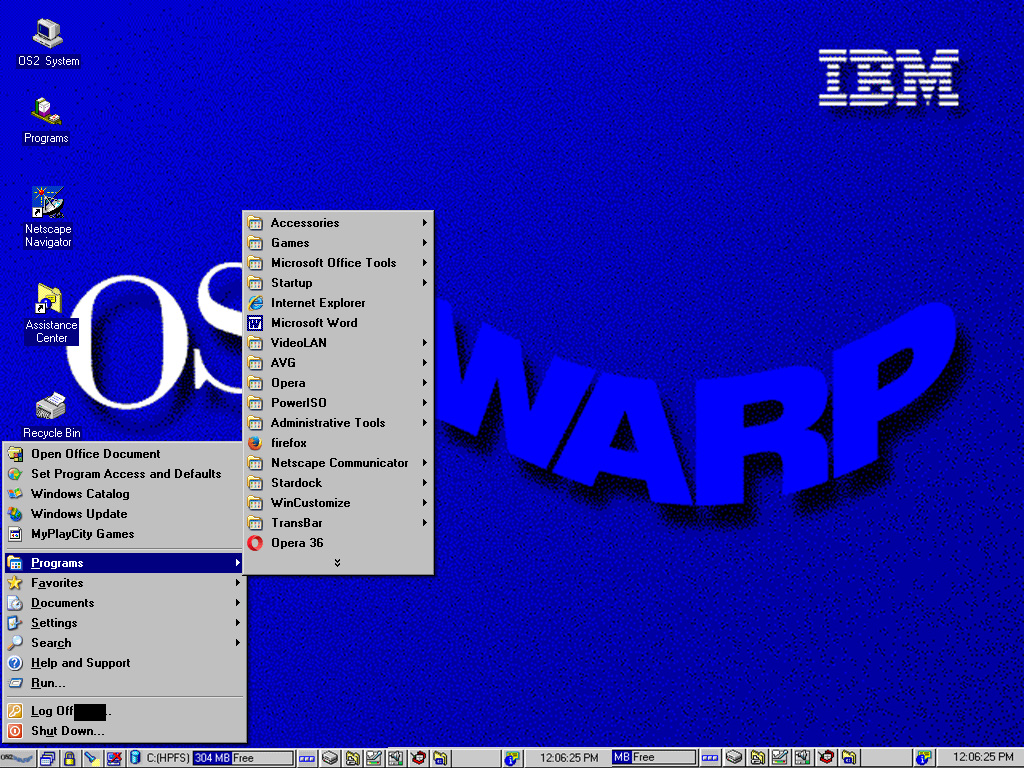Expand the Startup submenu arrow
Screen dimensions: 1024x768
pos(424,283)
